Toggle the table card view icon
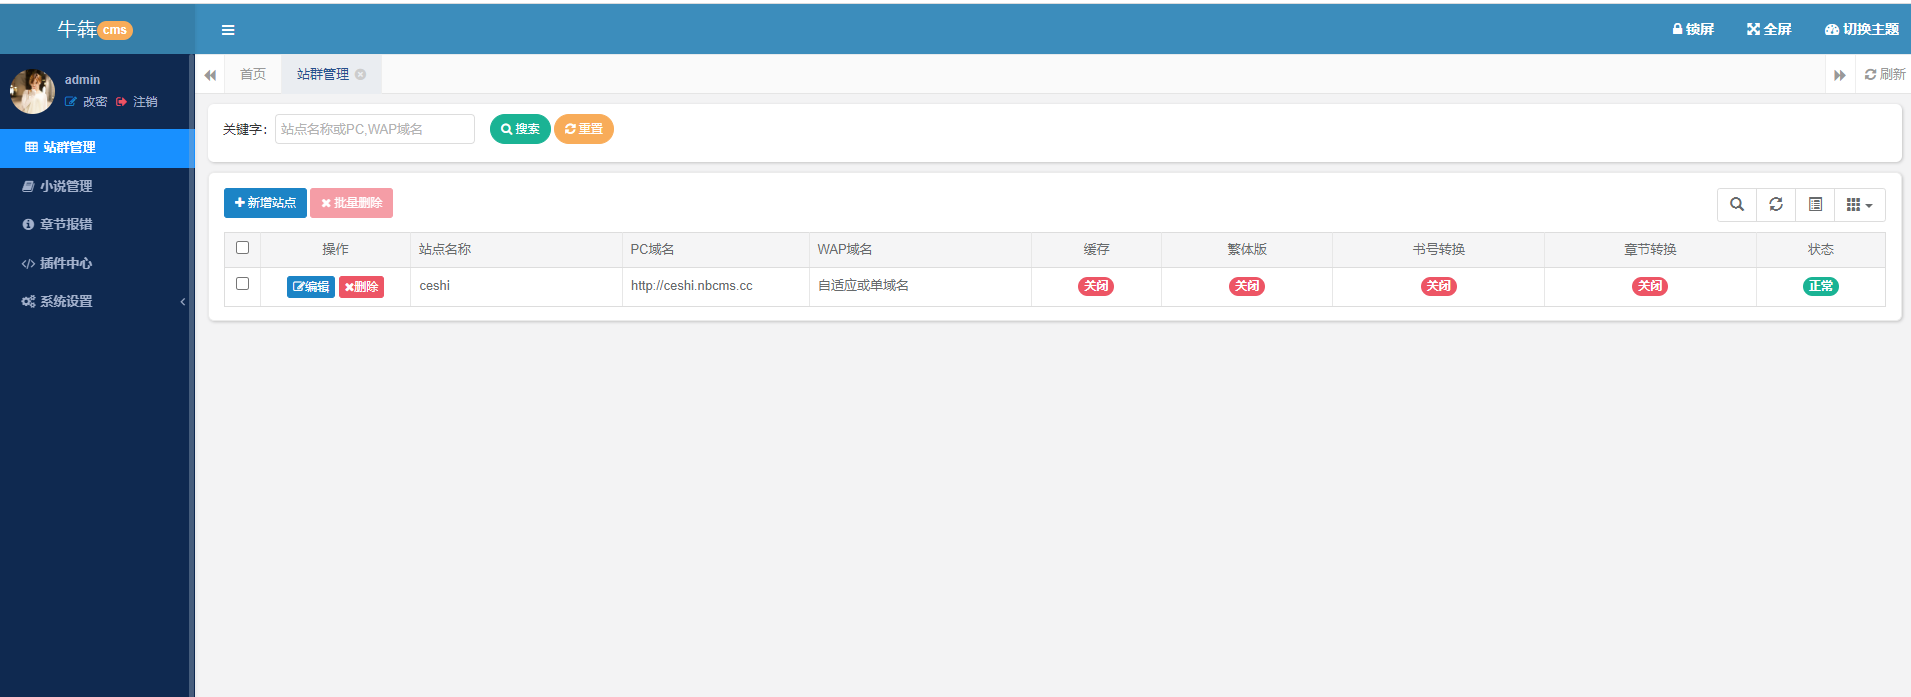 (1815, 204)
